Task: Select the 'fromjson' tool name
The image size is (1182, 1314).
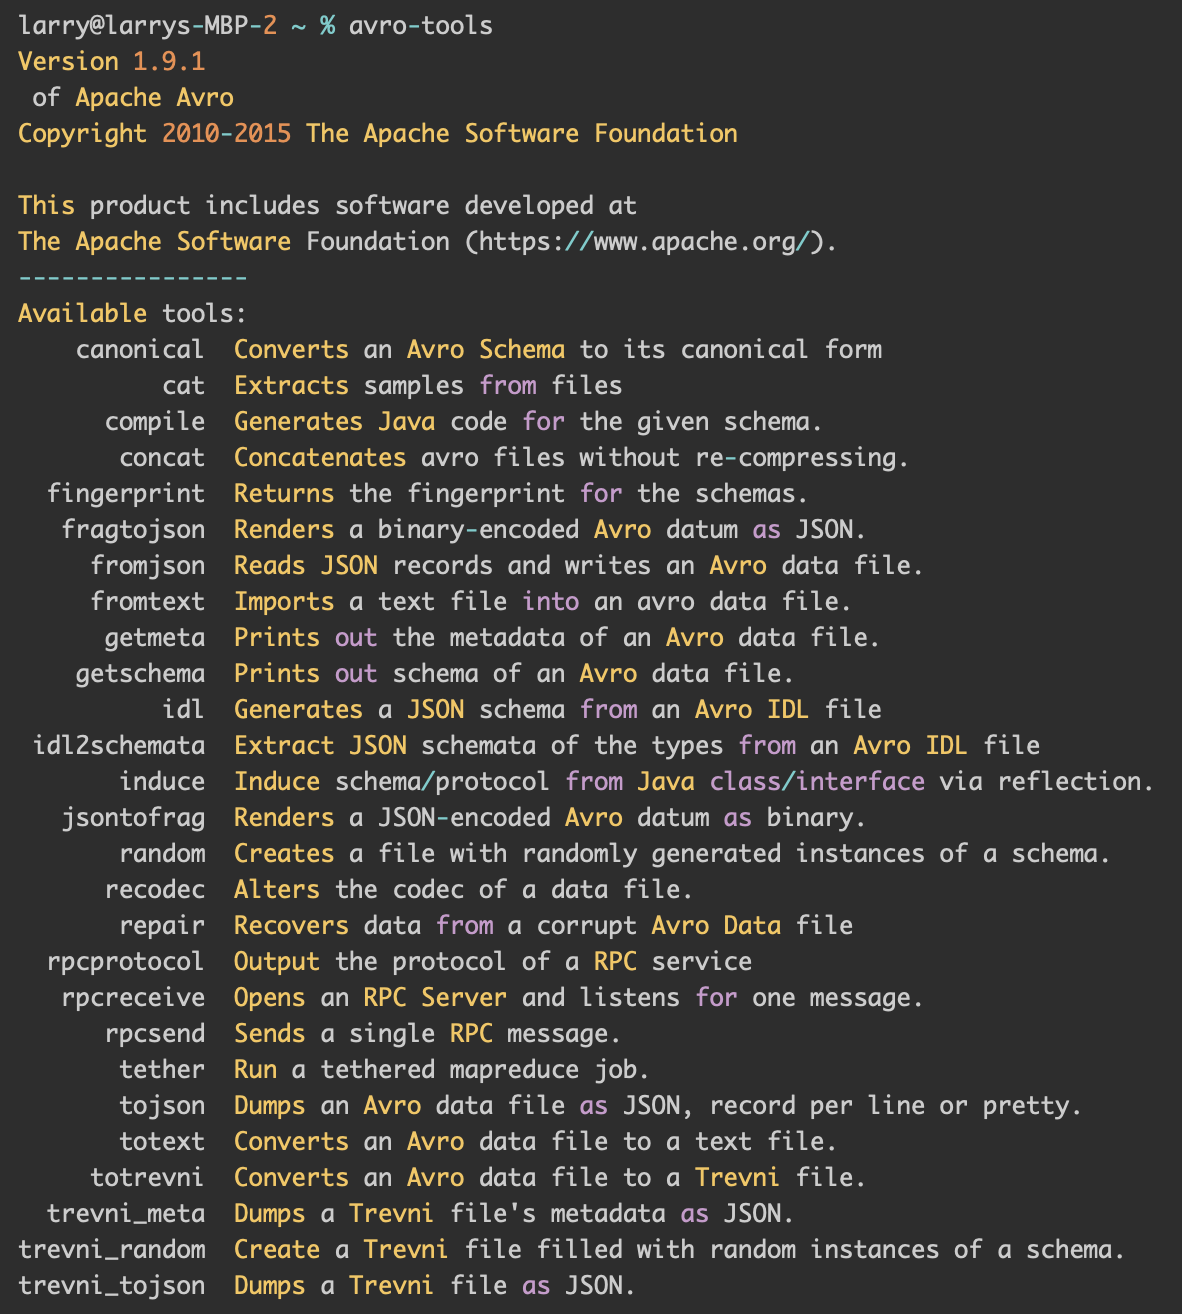Action: click(148, 565)
